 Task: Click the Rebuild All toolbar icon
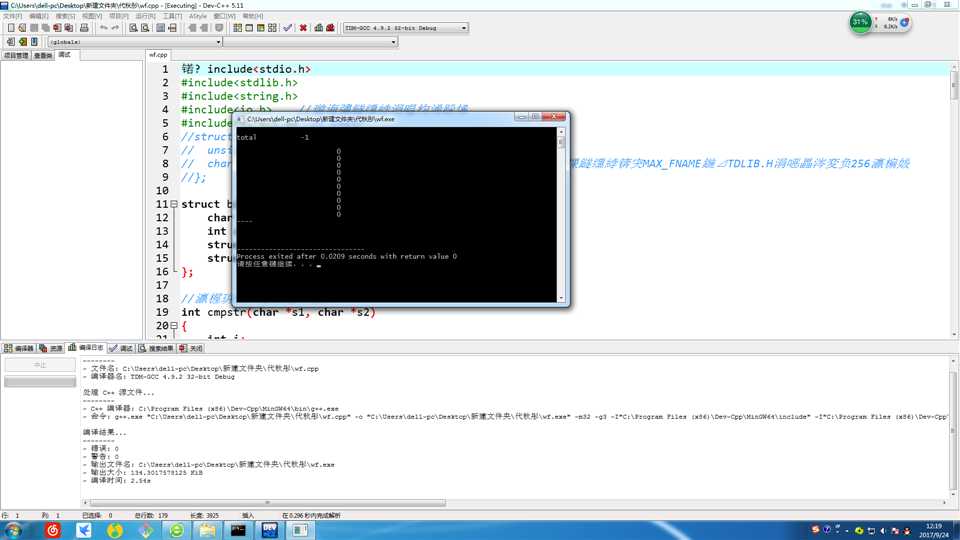pos(272,28)
